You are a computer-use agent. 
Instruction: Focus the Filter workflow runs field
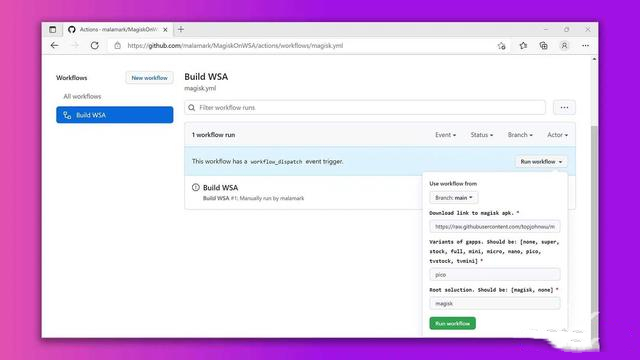(x=365, y=107)
